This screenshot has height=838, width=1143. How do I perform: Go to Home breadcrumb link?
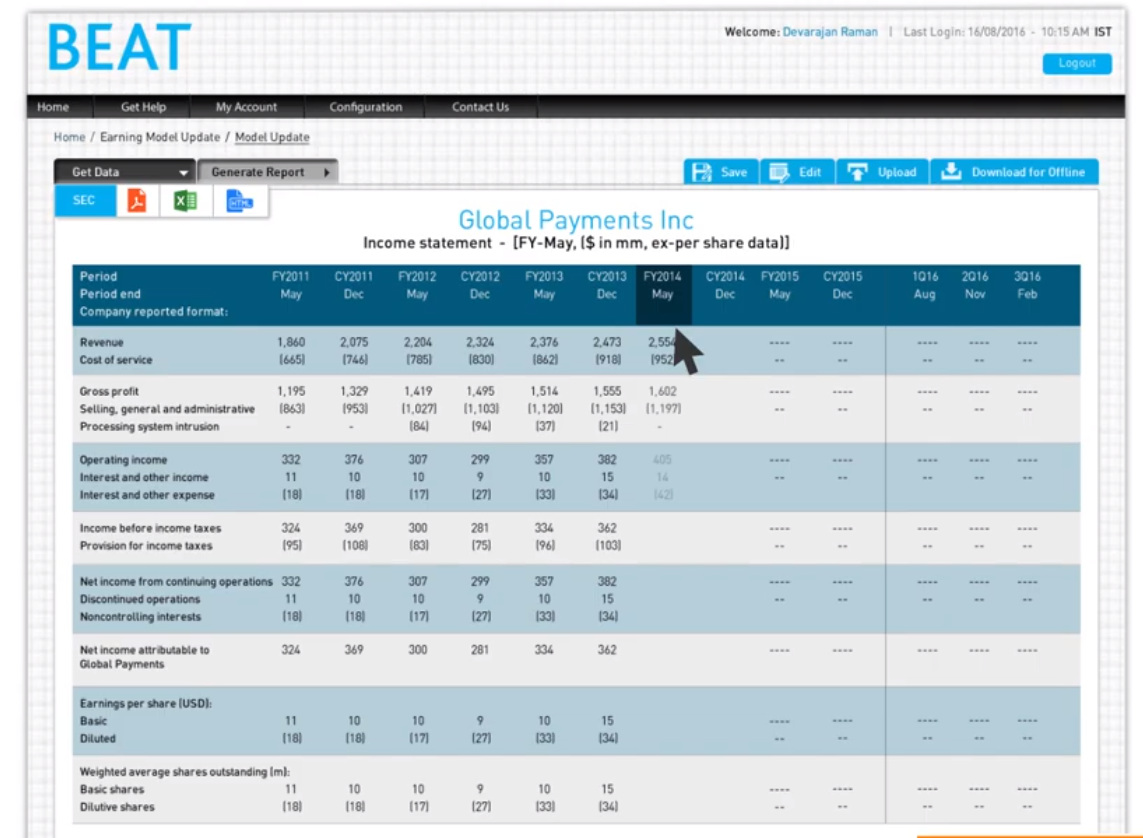69,137
